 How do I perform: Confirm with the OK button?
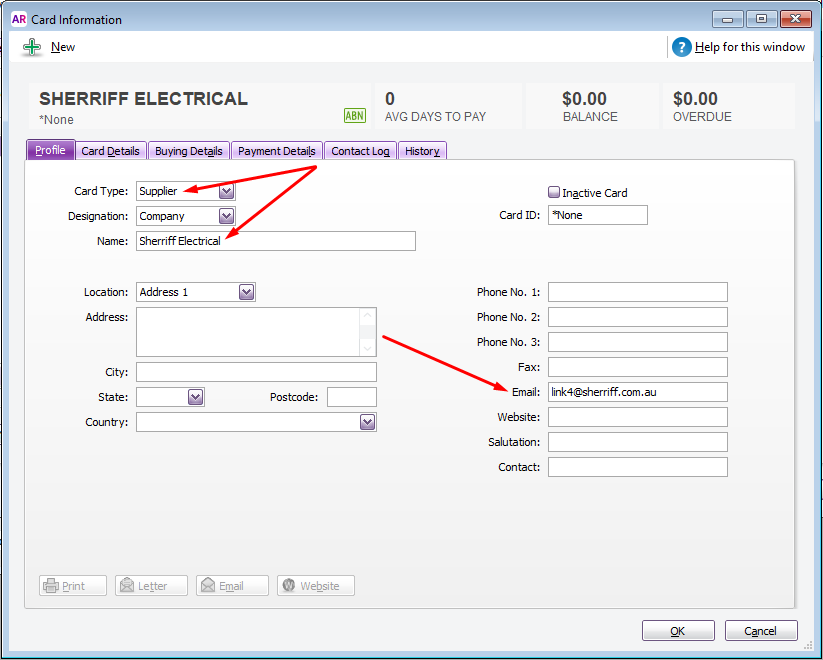678,631
